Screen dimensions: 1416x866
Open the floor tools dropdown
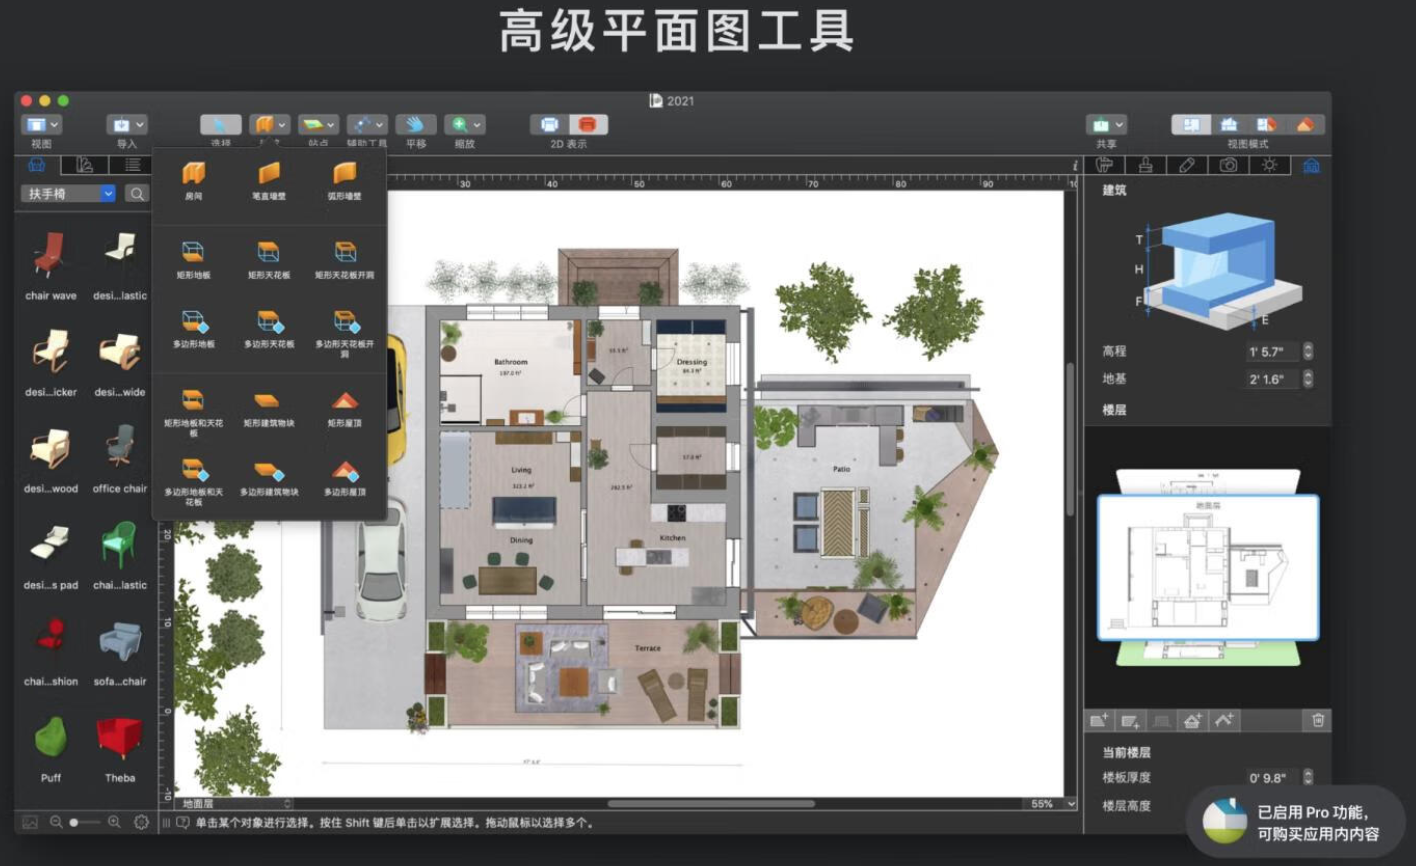[318, 124]
